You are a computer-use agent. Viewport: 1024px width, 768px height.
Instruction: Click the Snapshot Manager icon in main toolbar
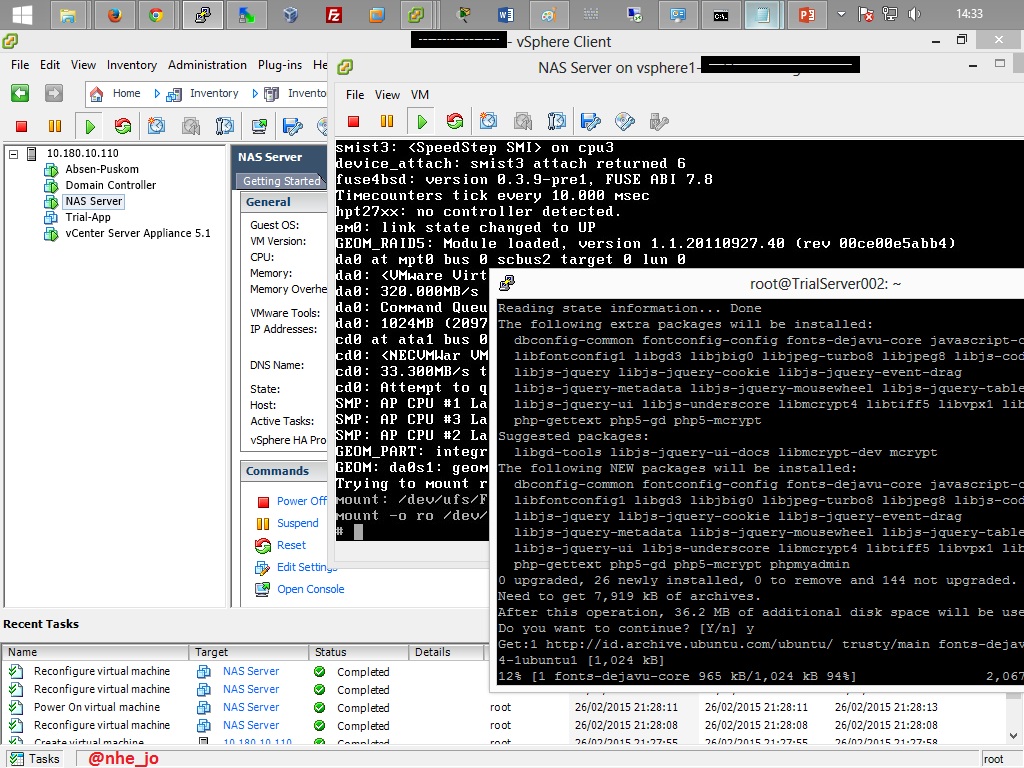coord(224,125)
